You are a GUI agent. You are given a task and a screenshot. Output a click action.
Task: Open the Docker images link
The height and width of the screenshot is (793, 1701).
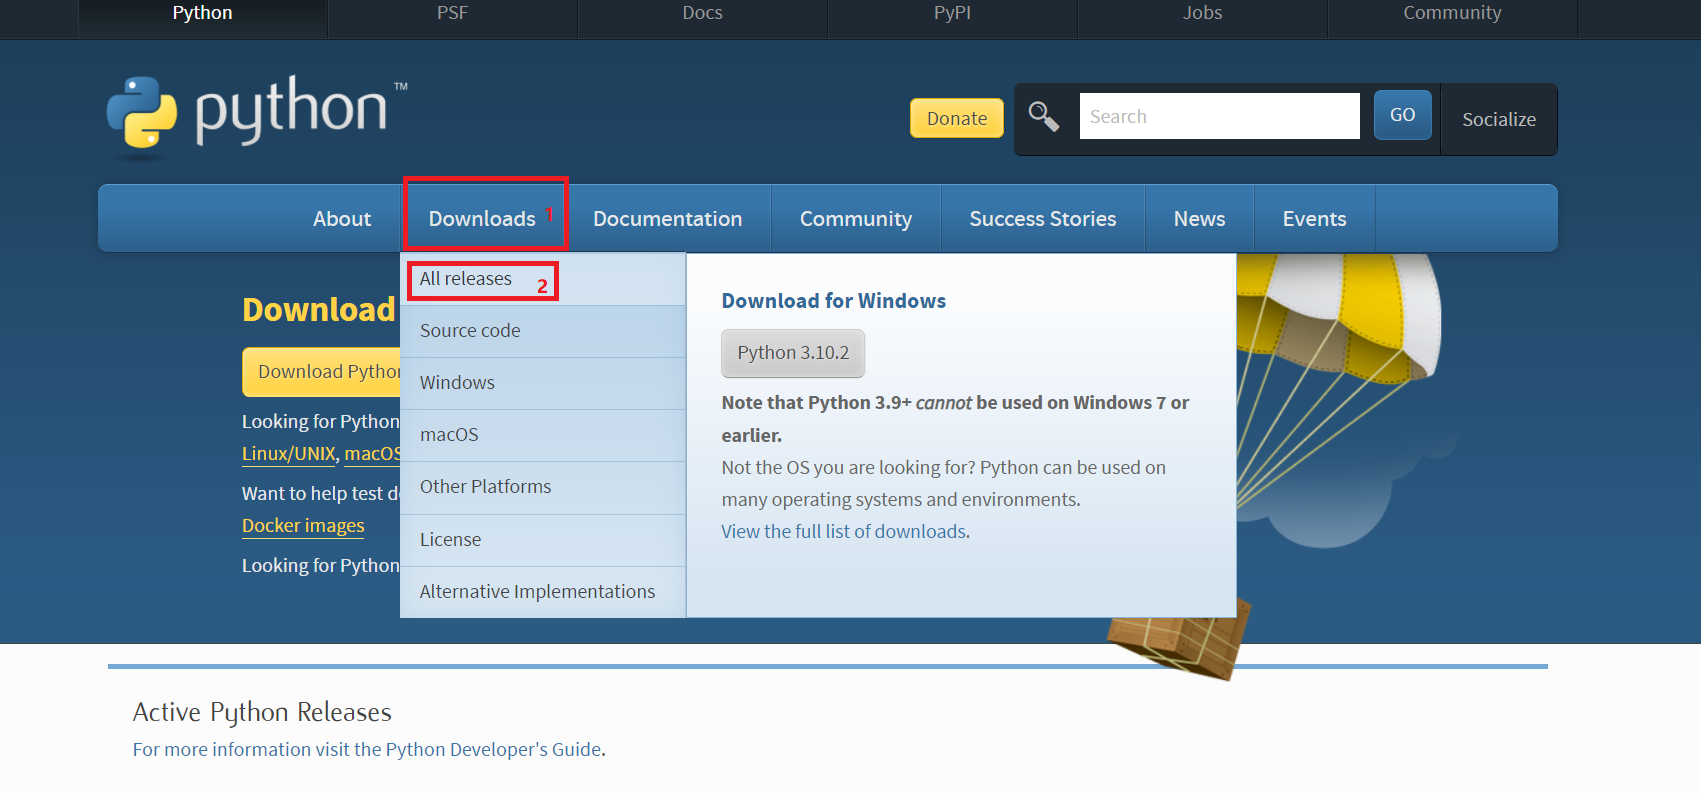[303, 526]
